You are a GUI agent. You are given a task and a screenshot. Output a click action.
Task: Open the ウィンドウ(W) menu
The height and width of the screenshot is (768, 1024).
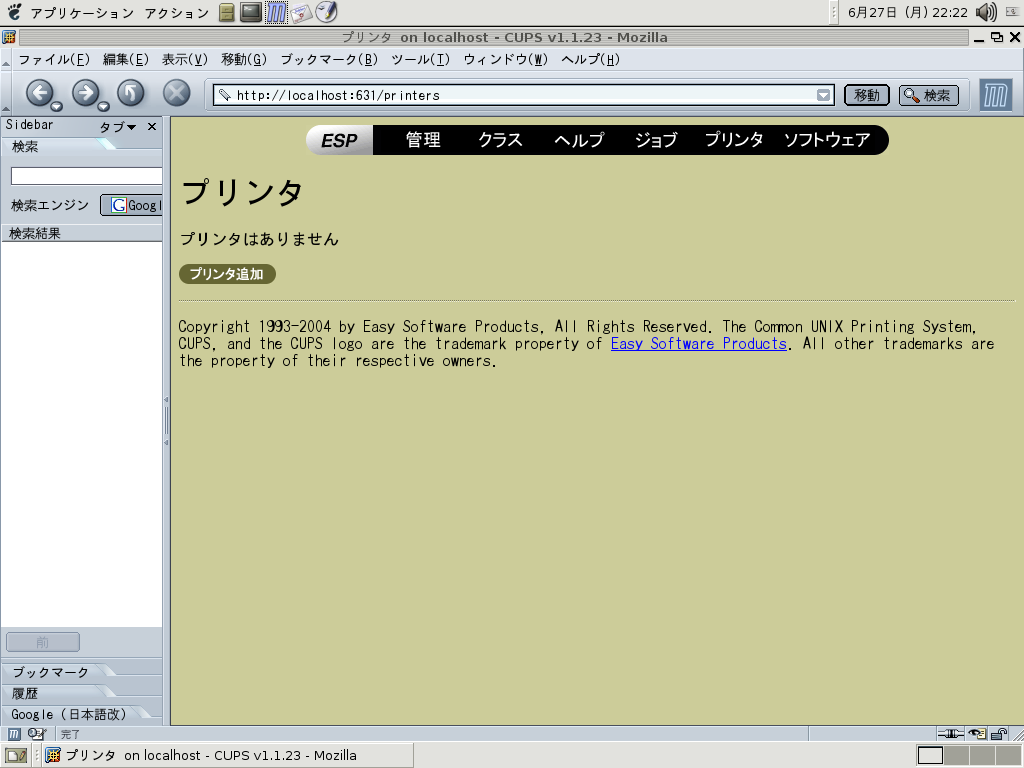click(x=505, y=59)
